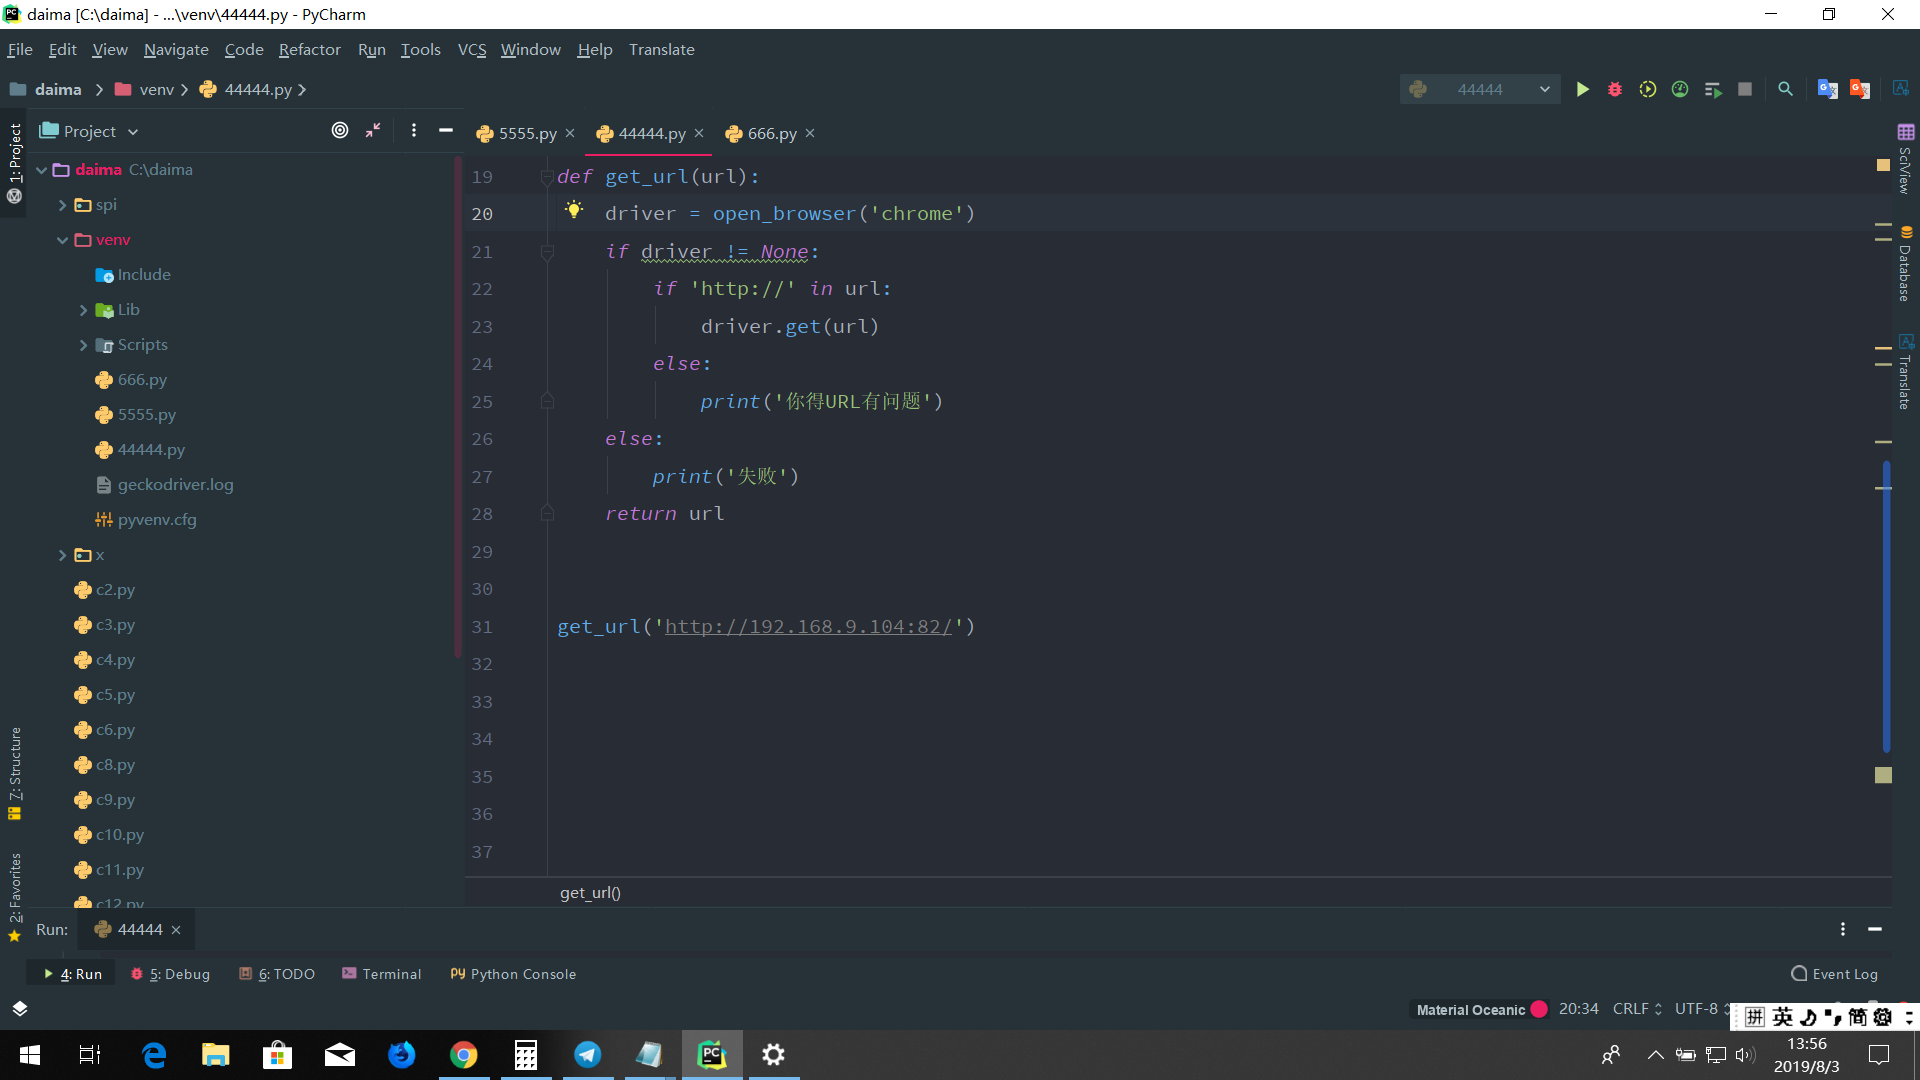Open the Terminal tool window
The image size is (1920, 1080).
(x=382, y=974)
